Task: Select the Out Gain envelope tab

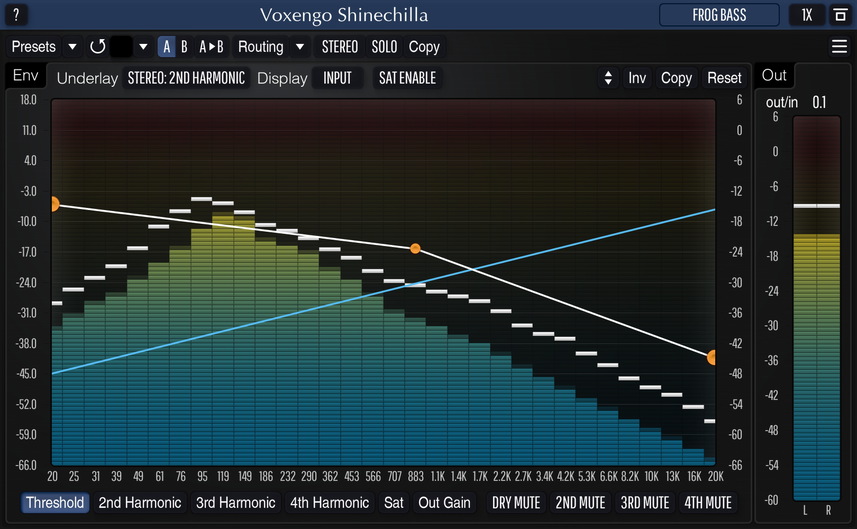Action: pos(444,503)
